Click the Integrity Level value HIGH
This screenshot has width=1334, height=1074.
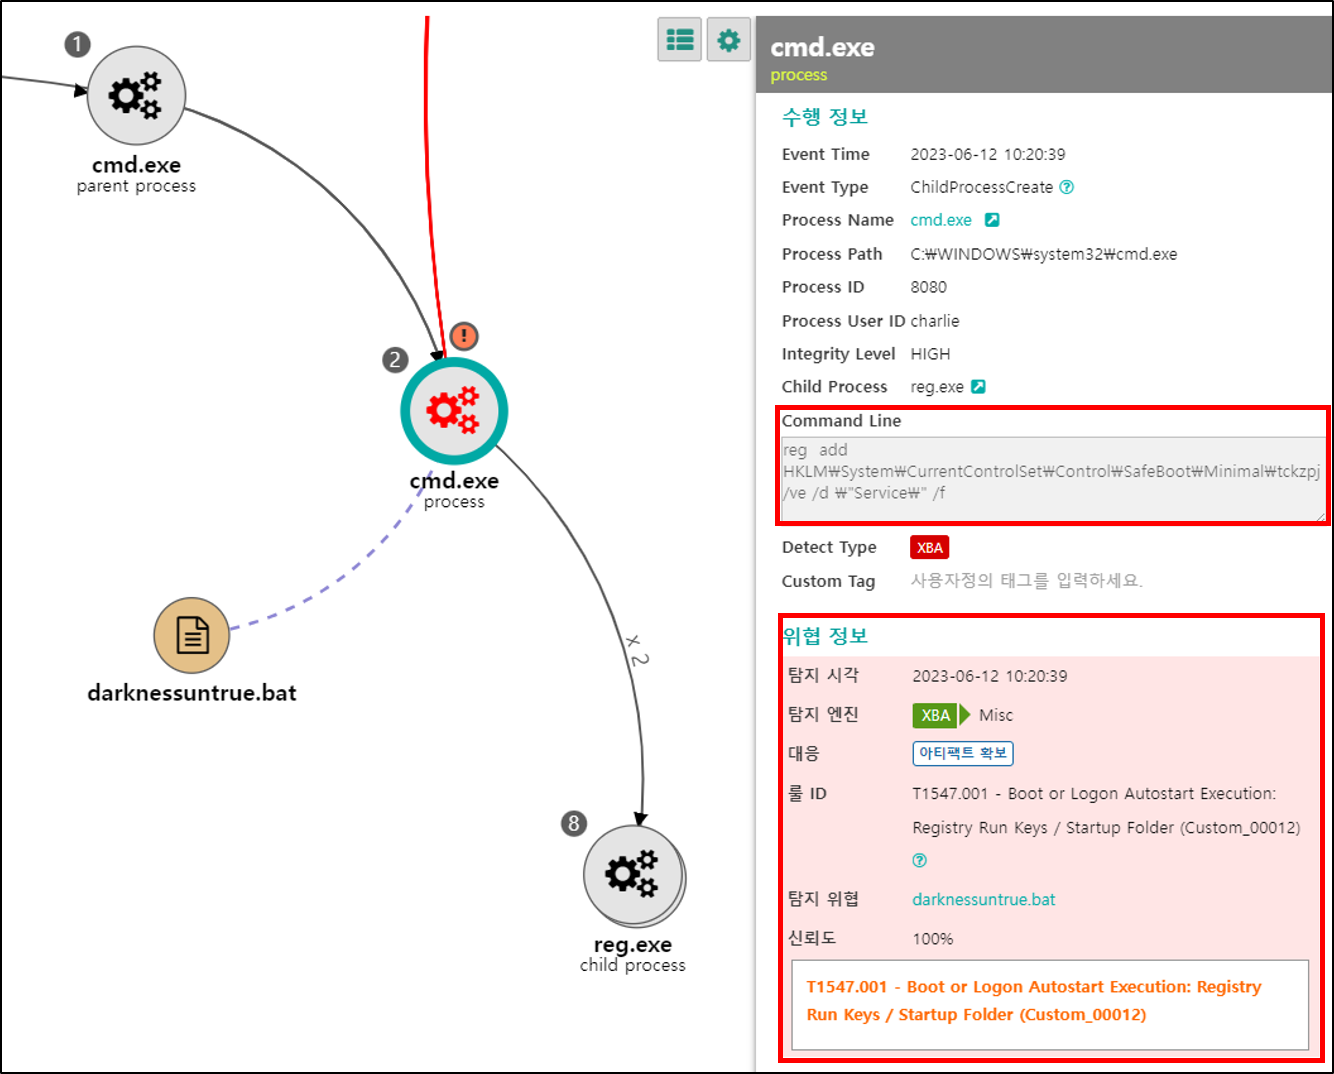point(930,354)
